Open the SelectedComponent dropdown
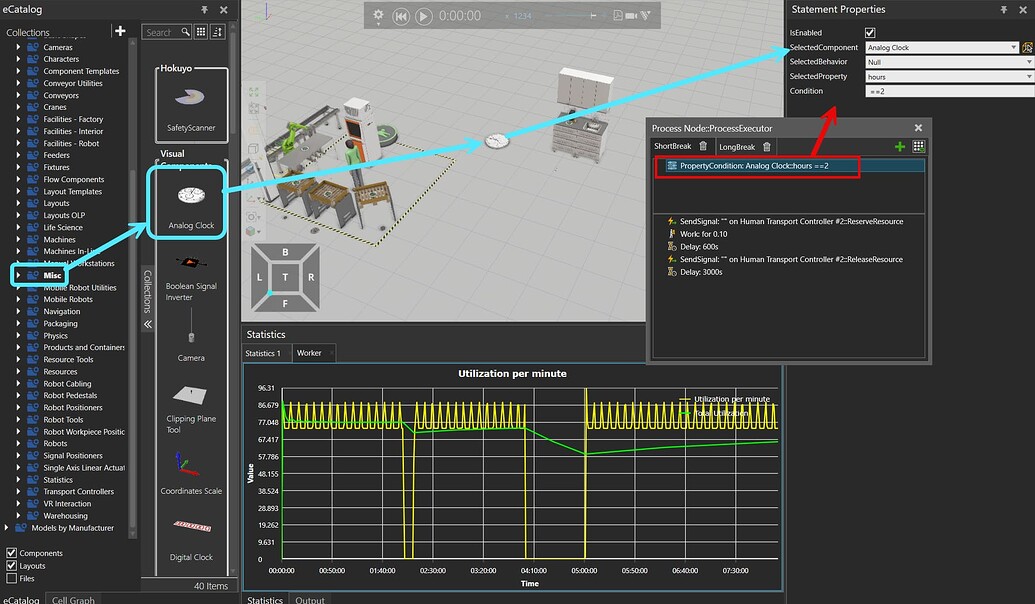 [1013, 47]
